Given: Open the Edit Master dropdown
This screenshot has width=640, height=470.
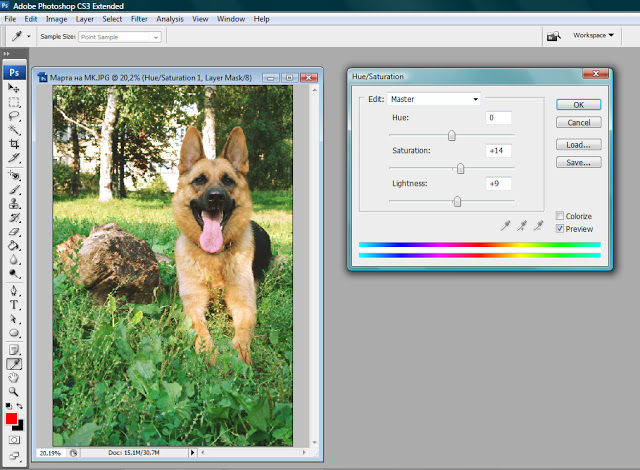Looking at the screenshot, I should [435, 99].
